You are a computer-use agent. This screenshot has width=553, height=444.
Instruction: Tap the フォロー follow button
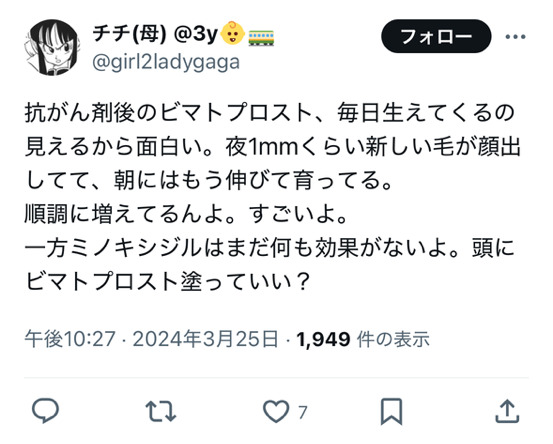(436, 36)
